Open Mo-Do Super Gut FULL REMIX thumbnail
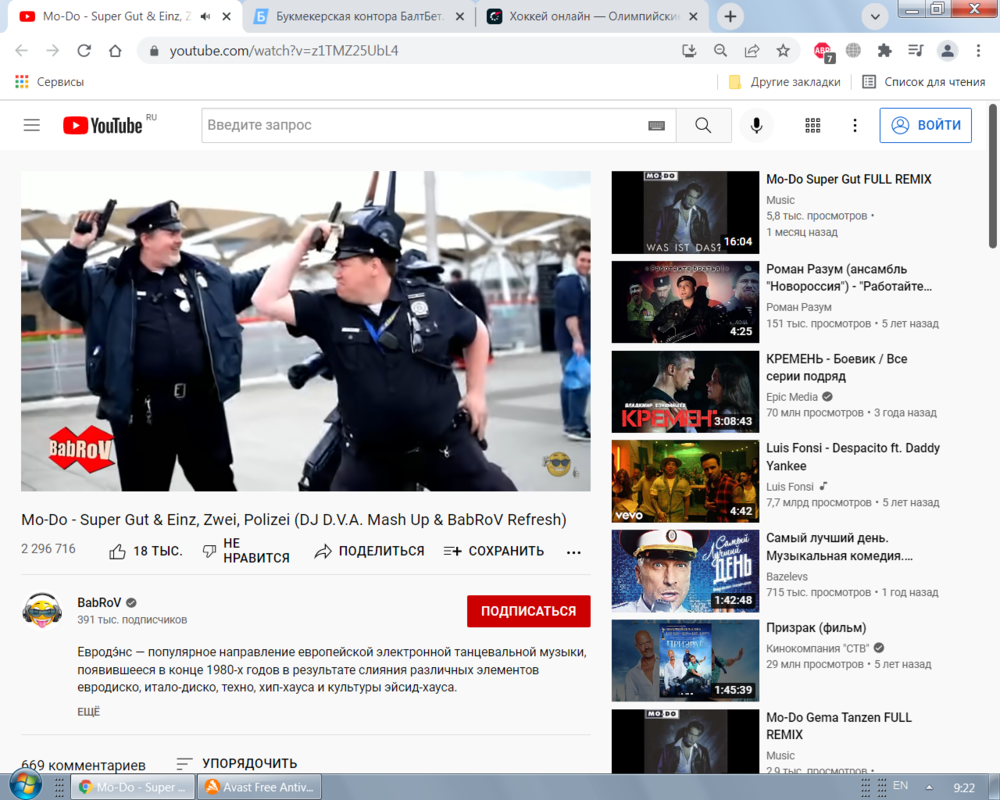This screenshot has height=800, width=1000. coord(685,212)
